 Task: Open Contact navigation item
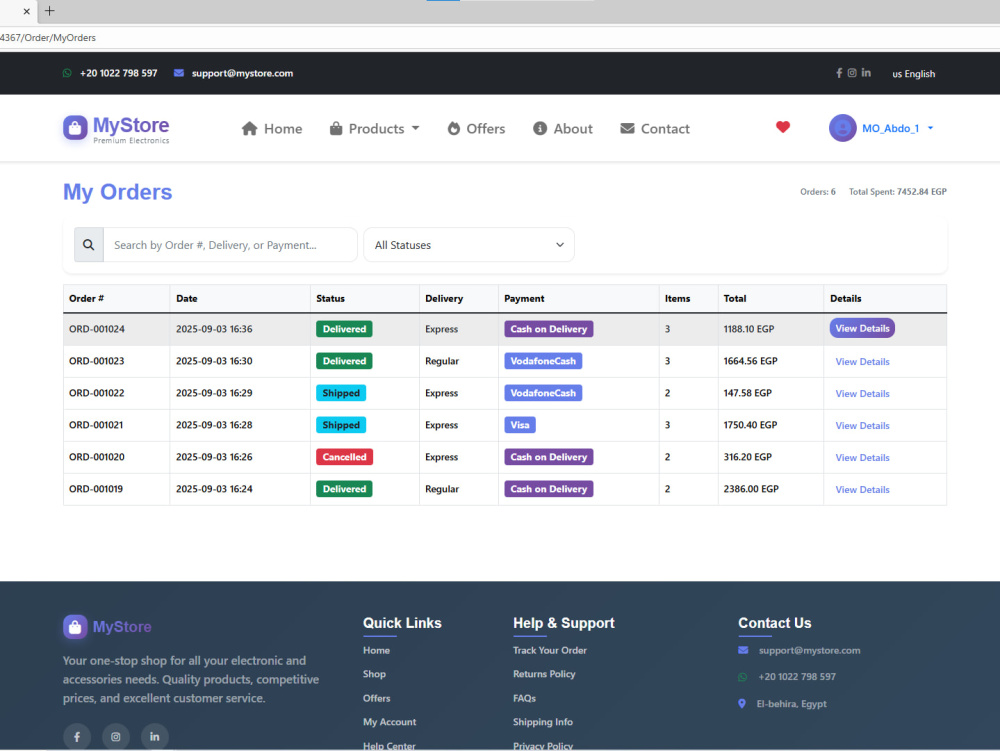tap(655, 129)
